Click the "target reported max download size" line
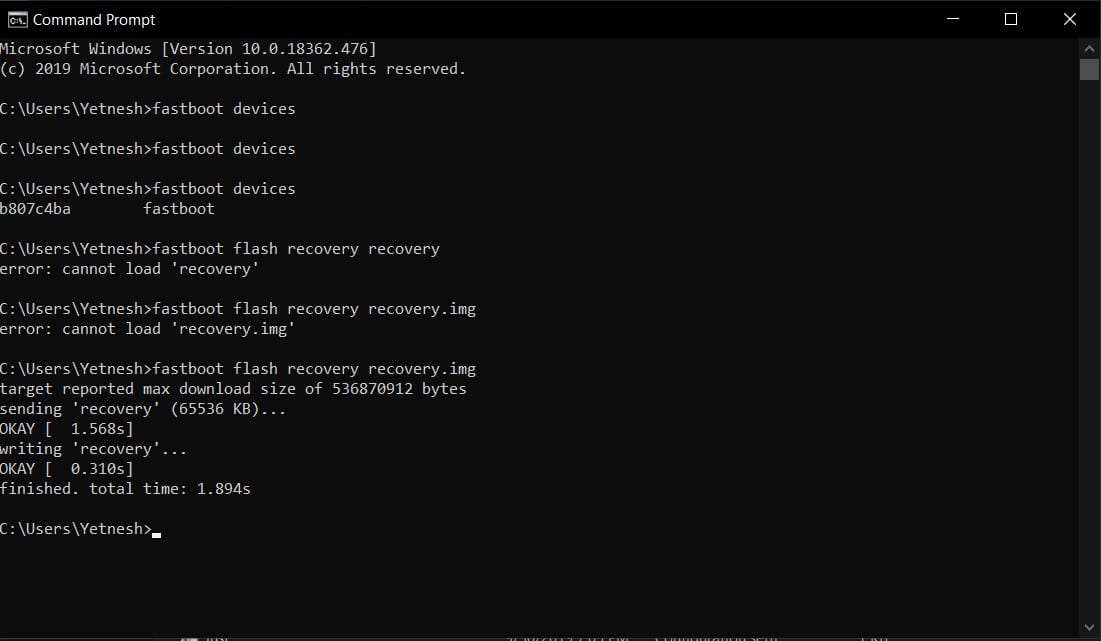 tap(233, 389)
